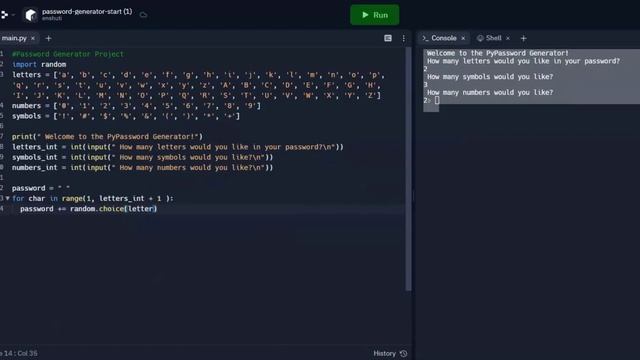Collapse the for loop fold arrow
The height and width of the screenshot is (360, 640).
(x=7, y=198)
